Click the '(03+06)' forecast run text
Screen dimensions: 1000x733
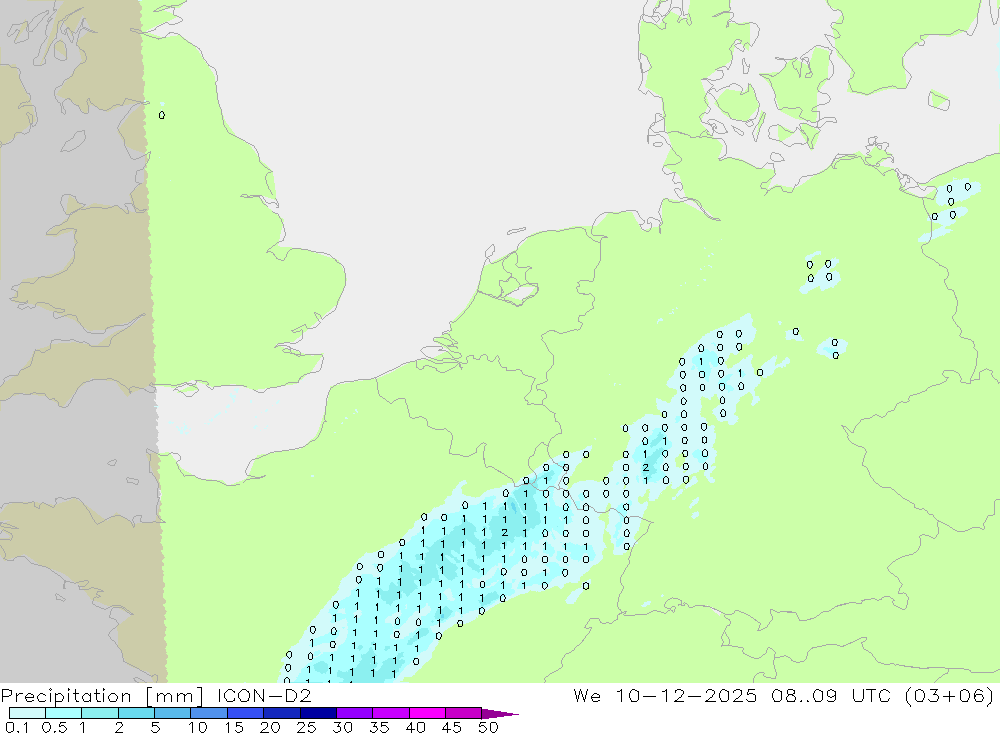click(x=949, y=695)
